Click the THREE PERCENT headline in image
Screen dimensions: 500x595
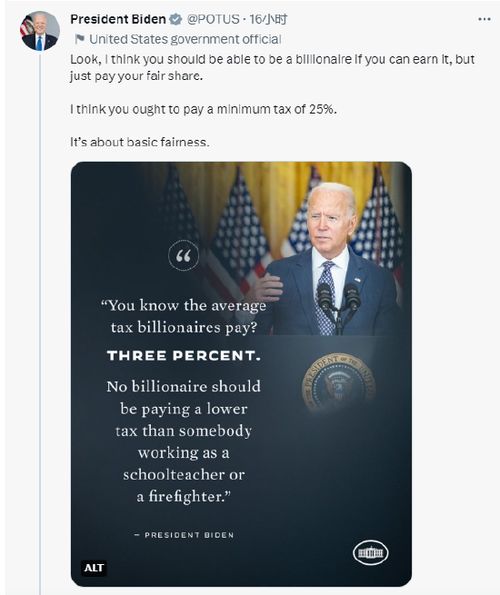(x=184, y=356)
